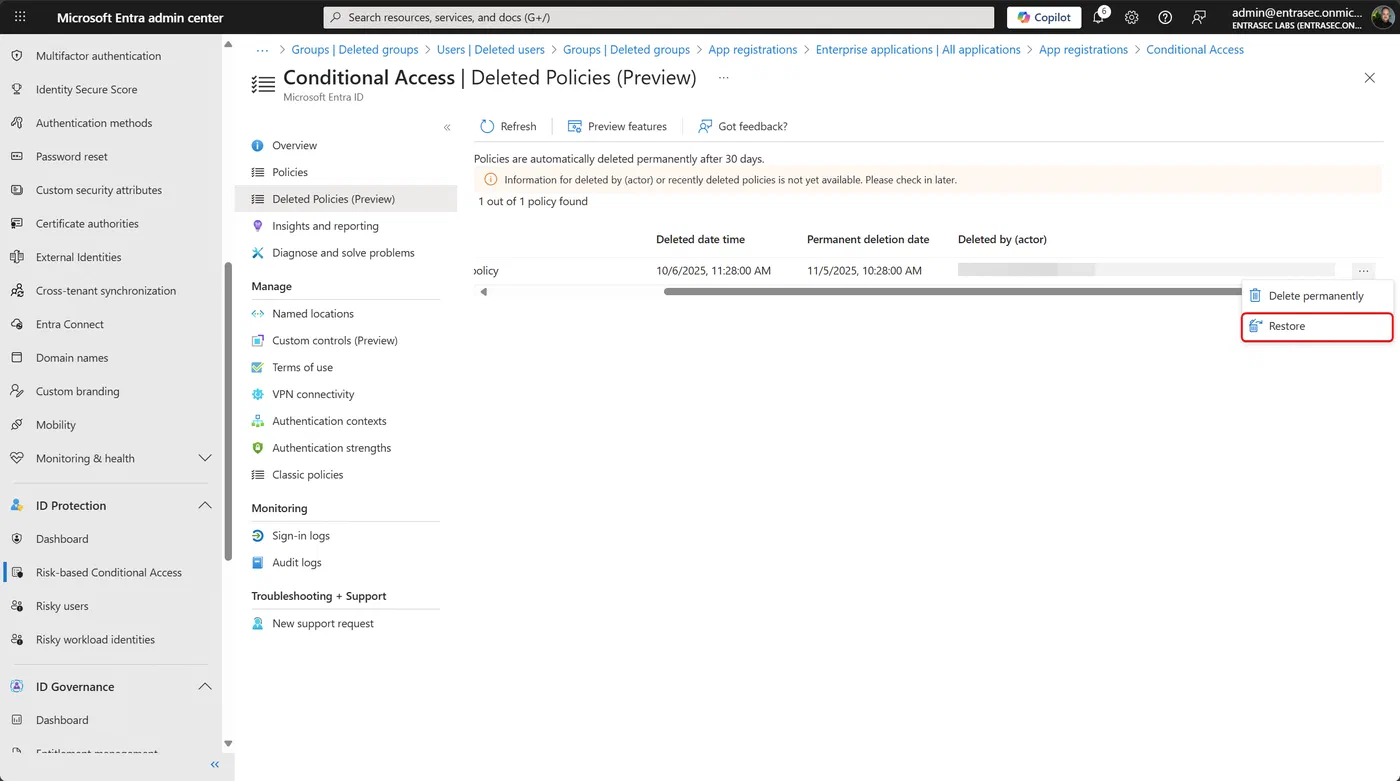Choose Delete permanently from the context menu
The height and width of the screenshot is (781, 1400).
(x=1316, y=296)
